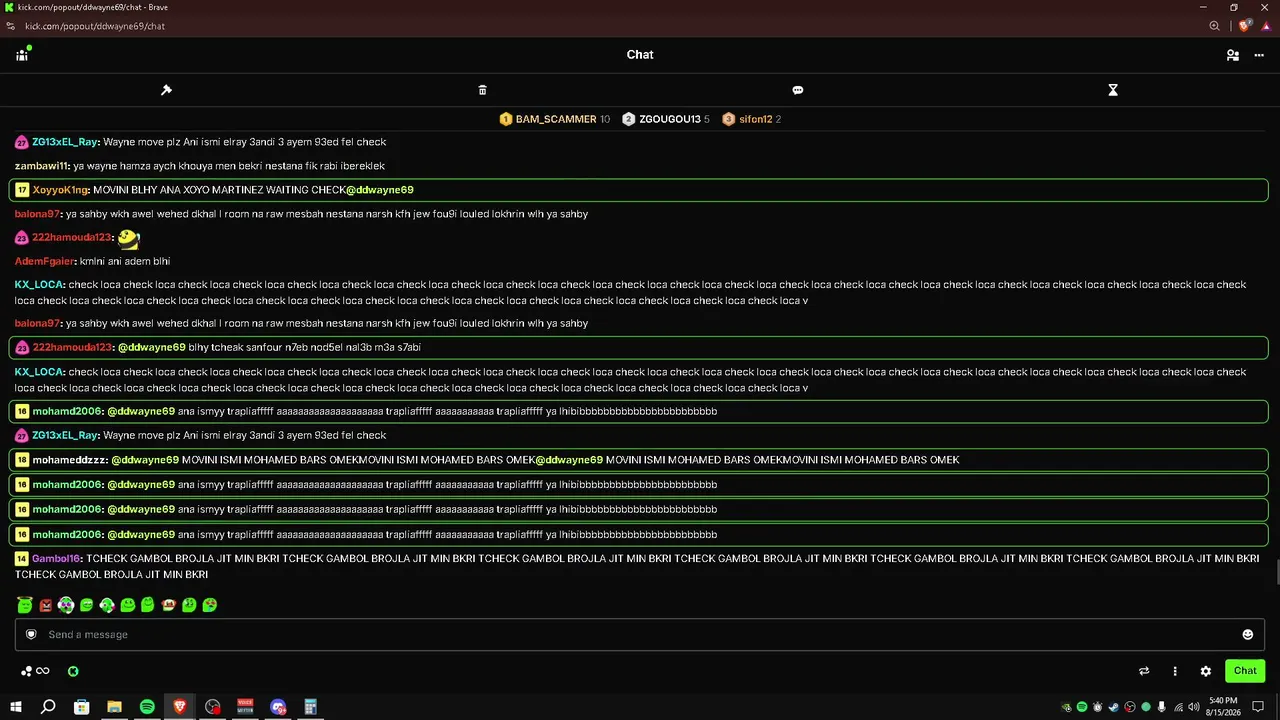Screen dimensions: 1280x720
Task: Select the trash deleted messages tab
Action: click(x=482, y=90)
